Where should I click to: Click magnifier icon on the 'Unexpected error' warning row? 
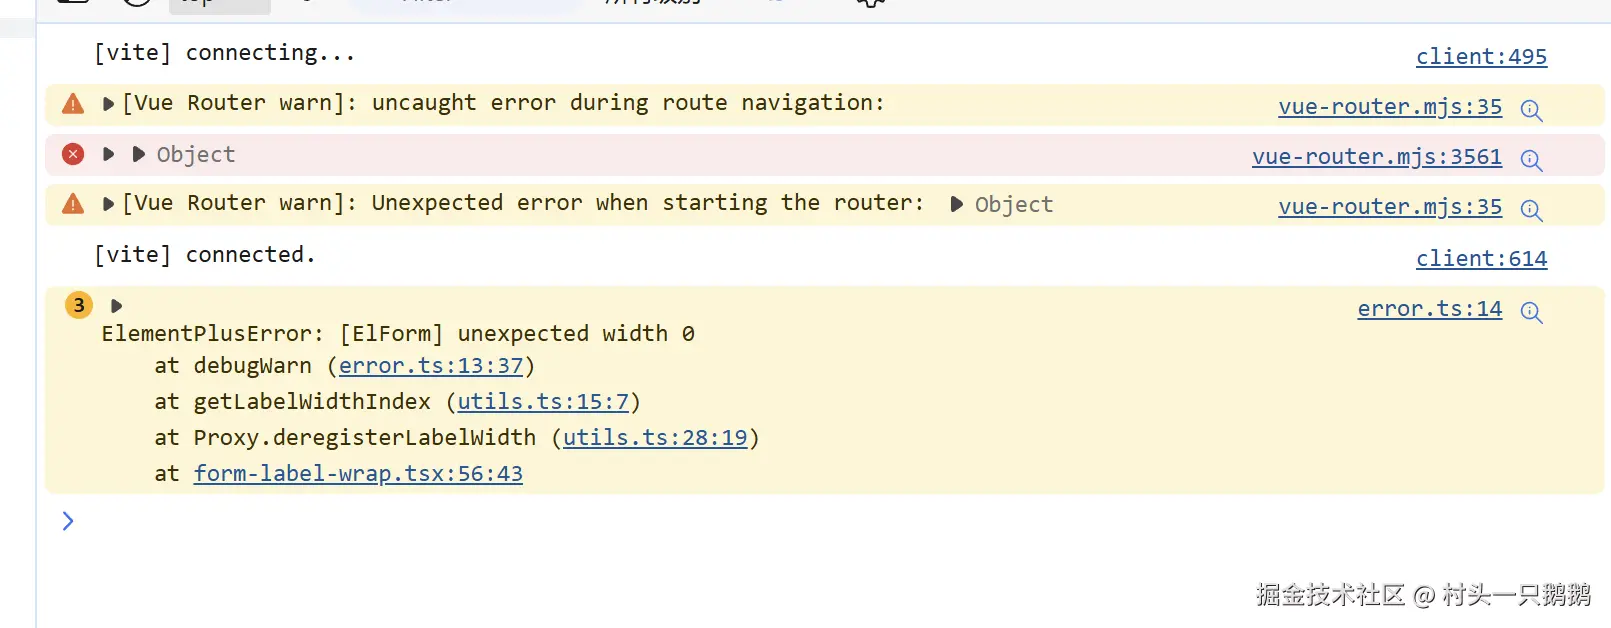[1531, 210]
